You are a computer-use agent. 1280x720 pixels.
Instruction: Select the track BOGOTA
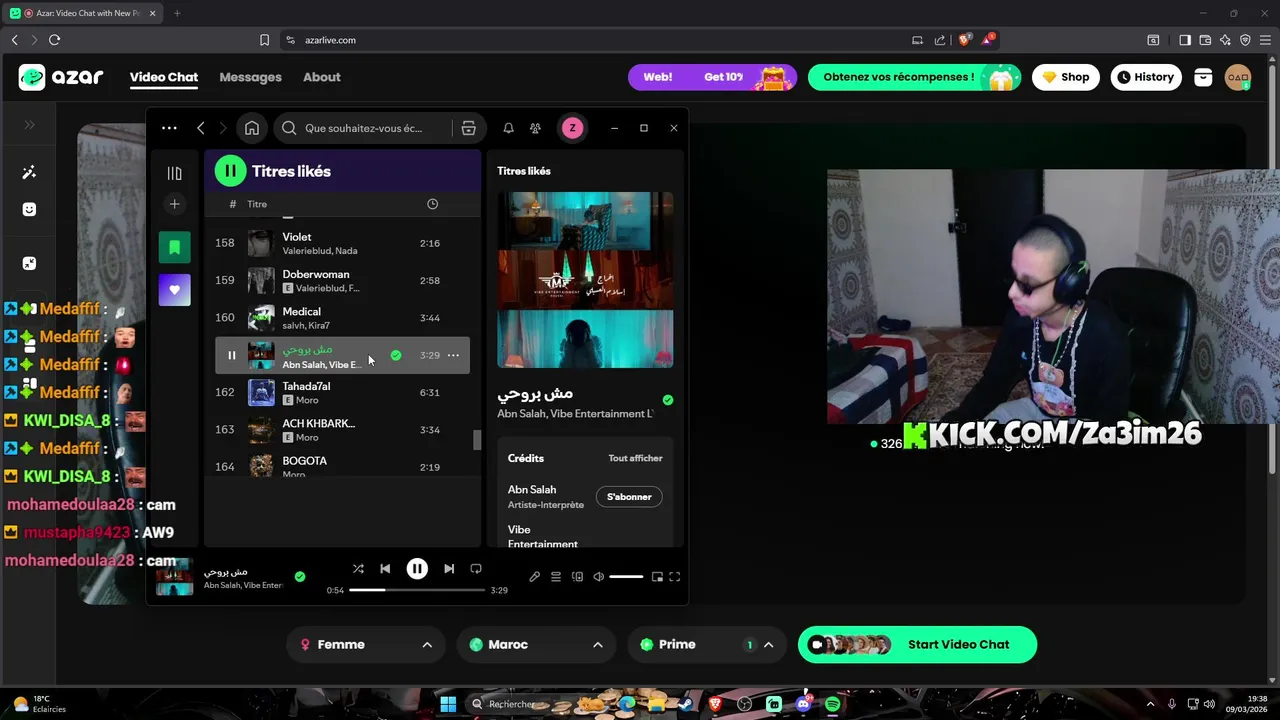click(342, 466)
